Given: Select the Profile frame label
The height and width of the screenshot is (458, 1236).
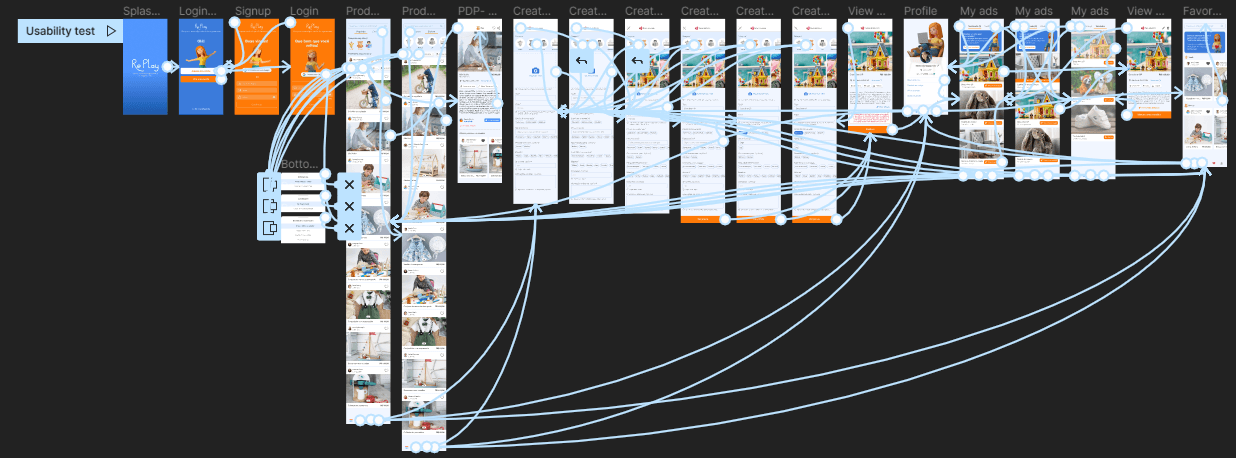Looking at the screenshot, I should coord(921,11).
